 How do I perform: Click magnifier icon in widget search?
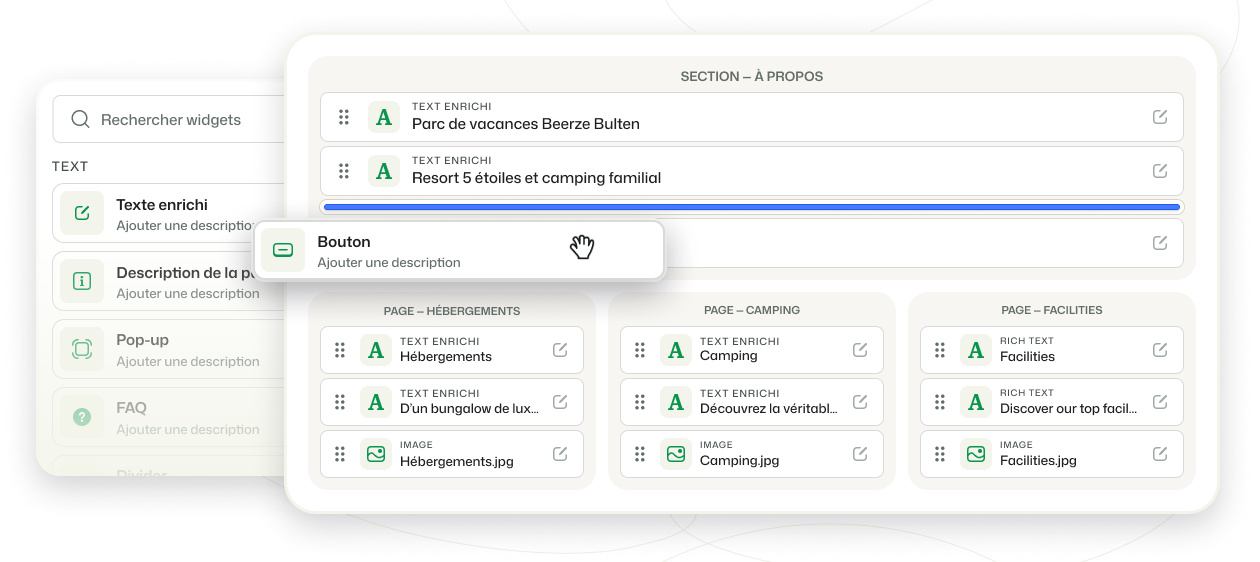point(81,120)
